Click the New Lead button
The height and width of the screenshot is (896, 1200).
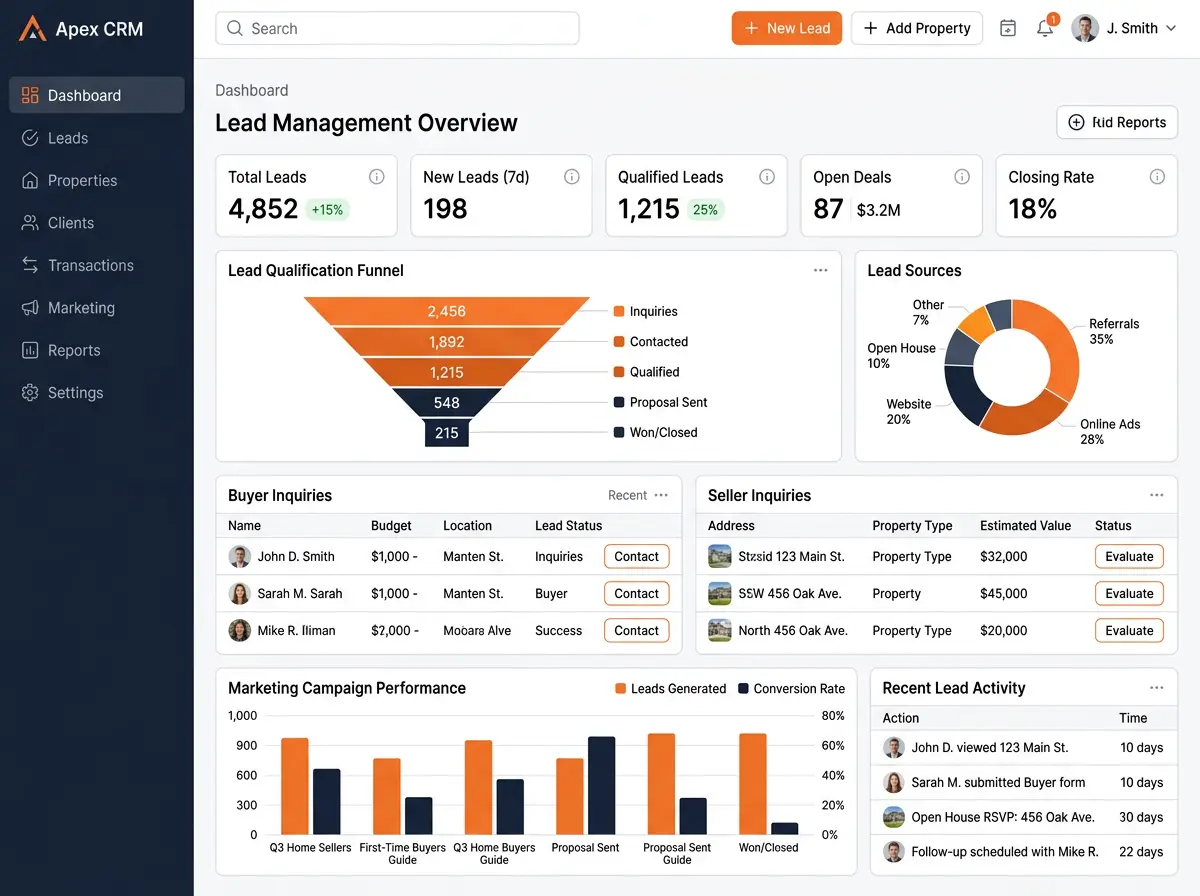(787, 28)
